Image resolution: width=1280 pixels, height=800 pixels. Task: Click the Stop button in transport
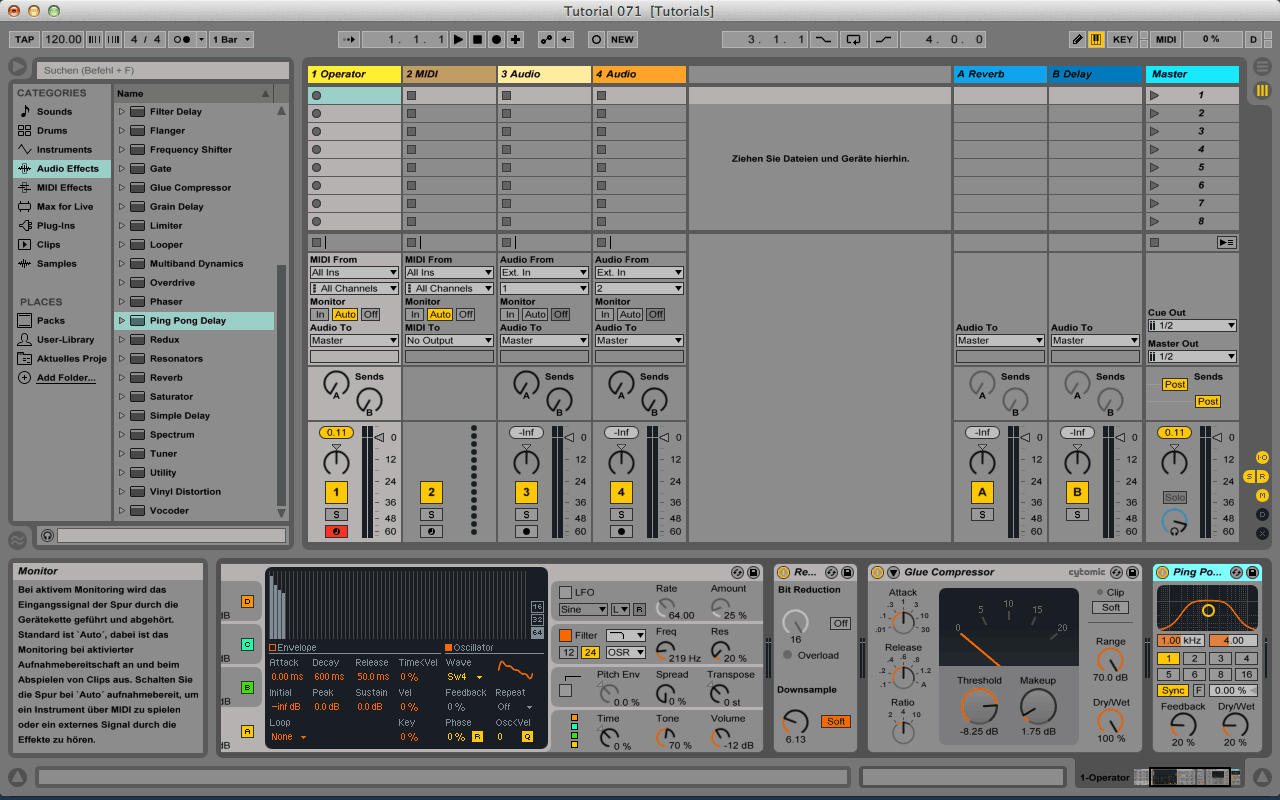click(477, 40)
